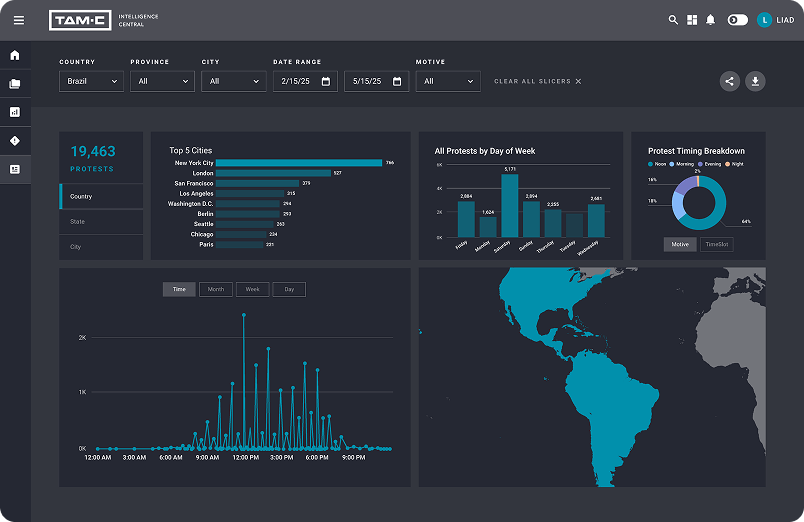Open the folders icon in sidebar
804x522 pixels.
(x=15, y=84)
